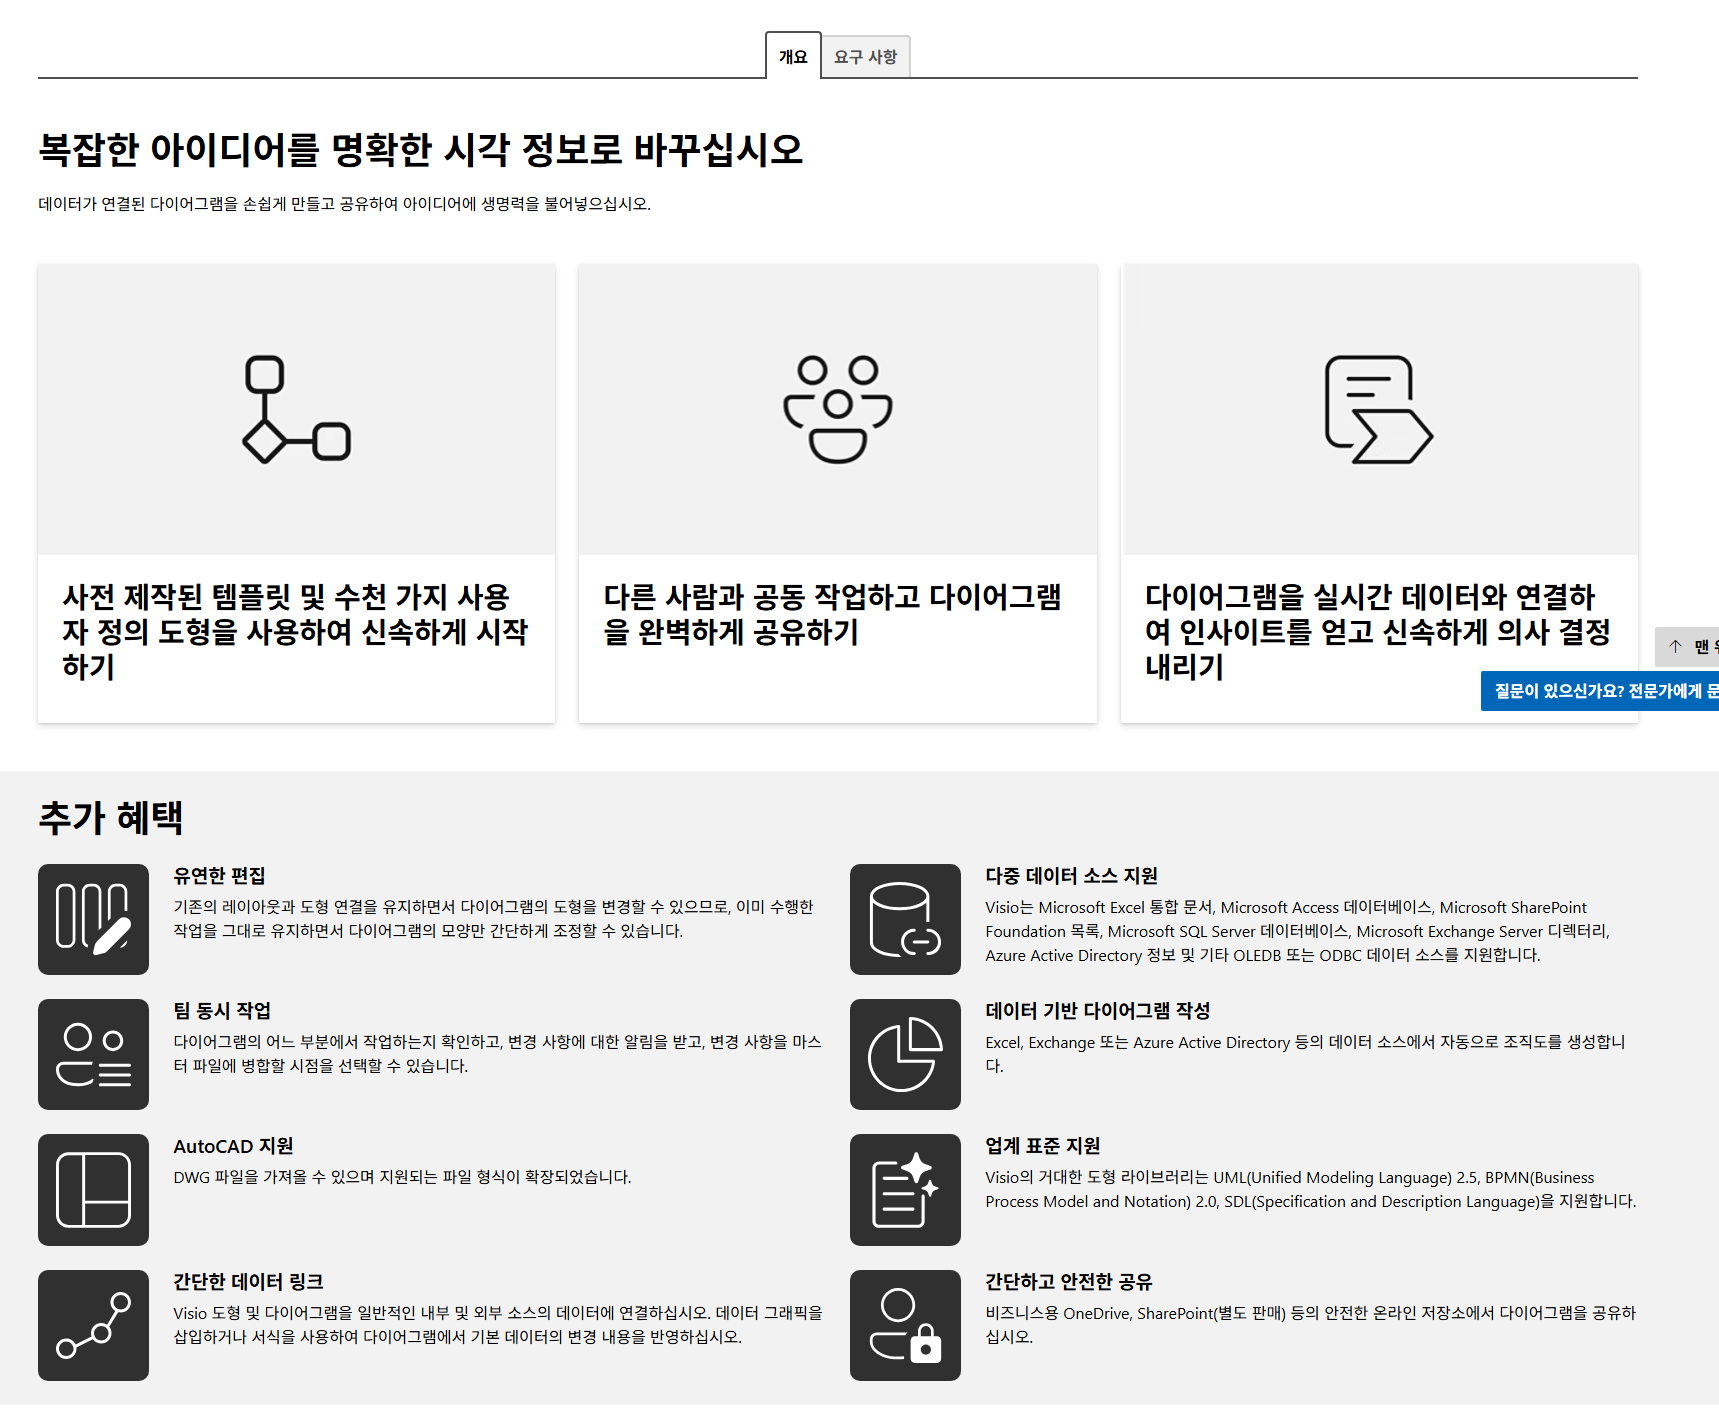Viewport: 1719px width, 1416px height.
Task: Click the 유연한 편집 pencil icon
Action: [93, 919]
